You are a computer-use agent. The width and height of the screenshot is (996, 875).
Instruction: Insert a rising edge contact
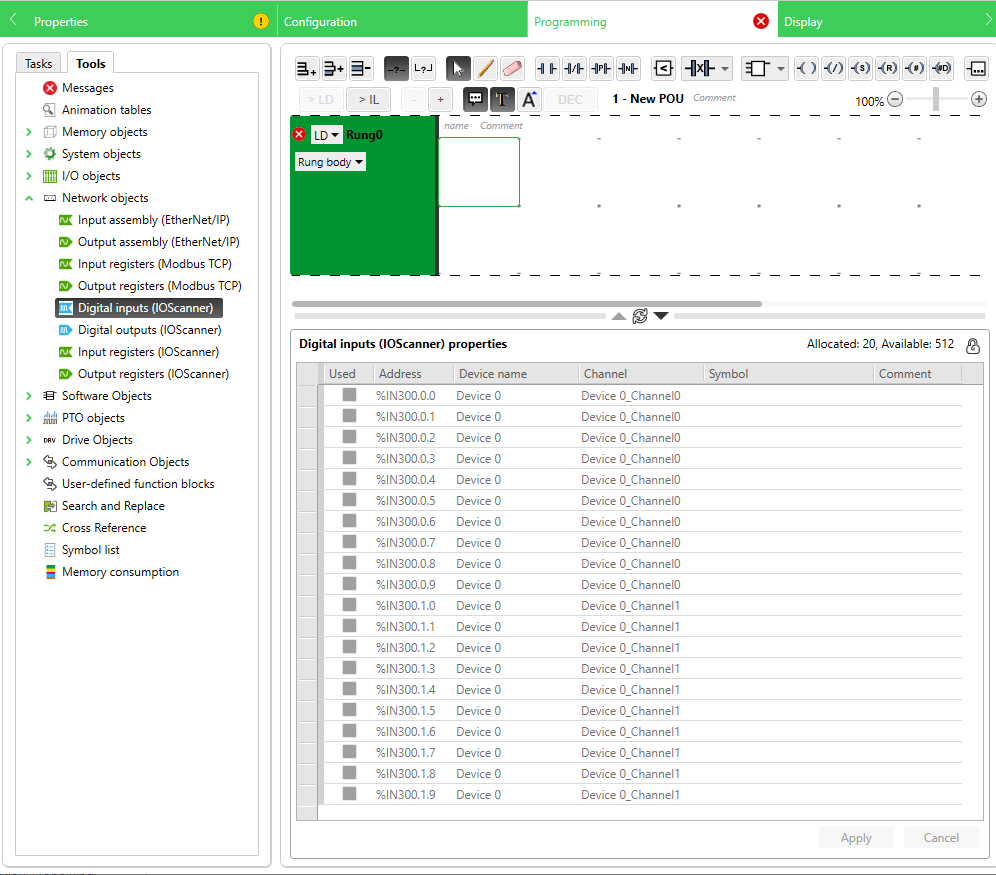tap(601, 68)
